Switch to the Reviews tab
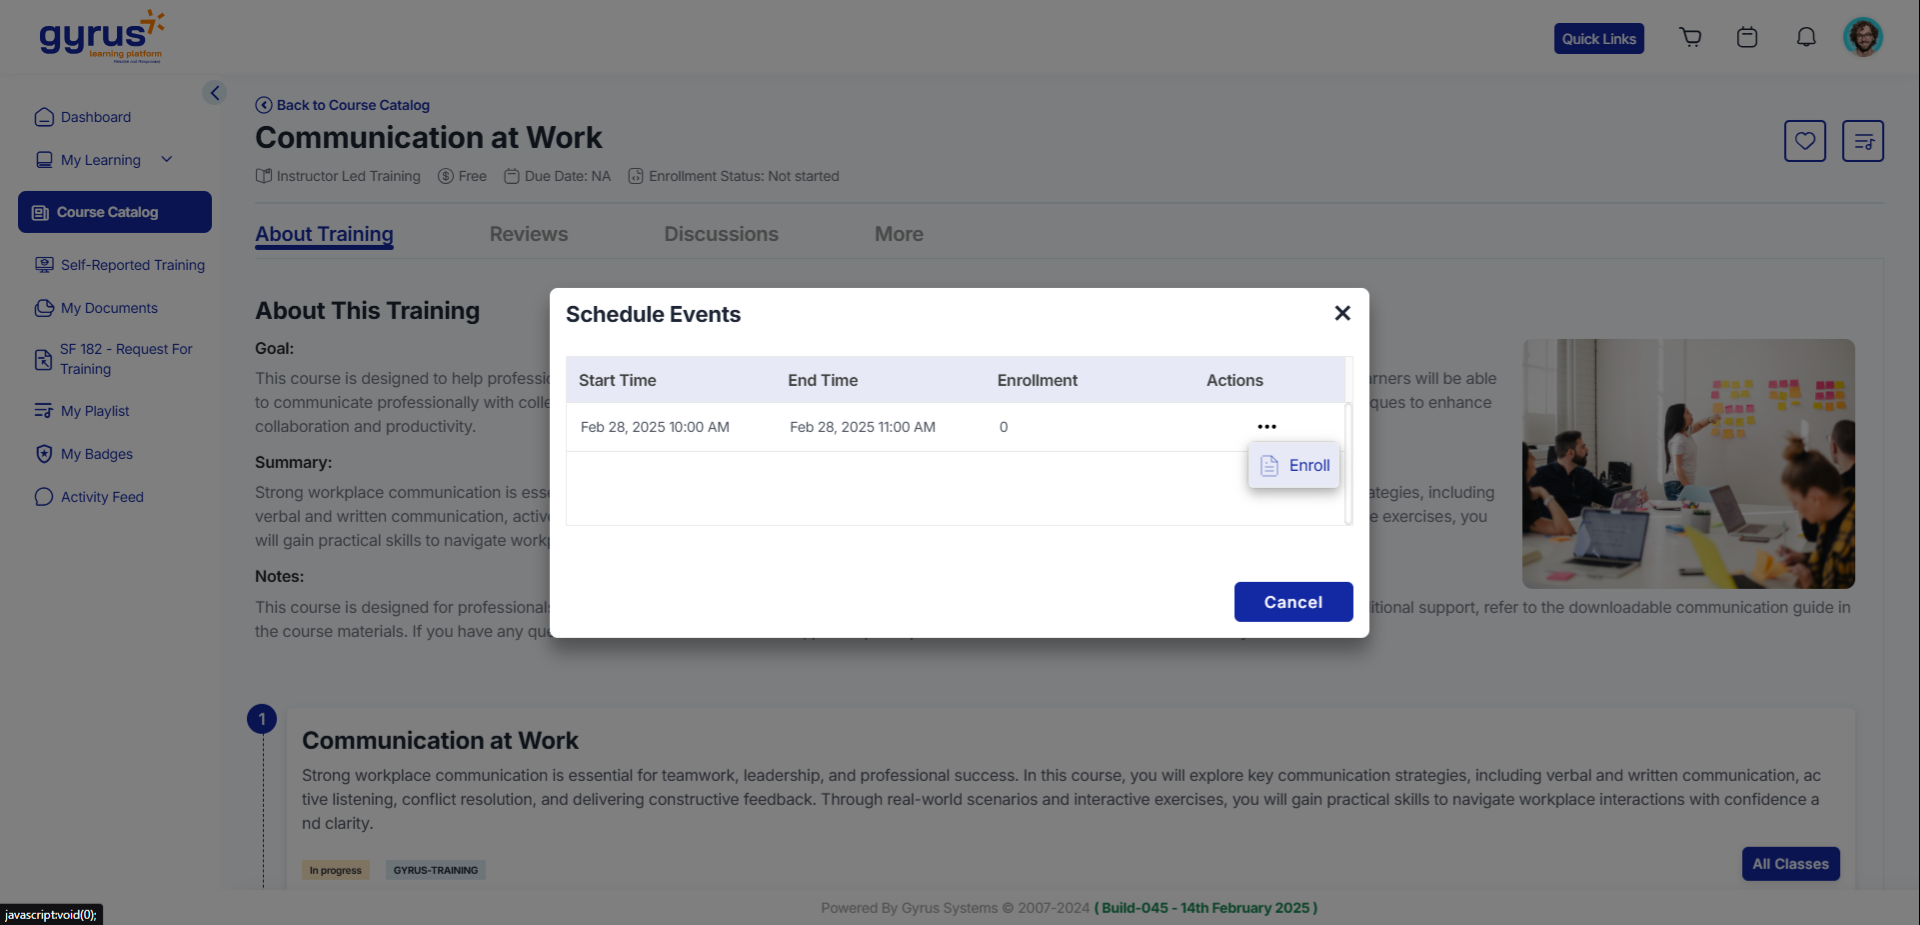Viewport: 1920px width, 925px height. point(528,234)
